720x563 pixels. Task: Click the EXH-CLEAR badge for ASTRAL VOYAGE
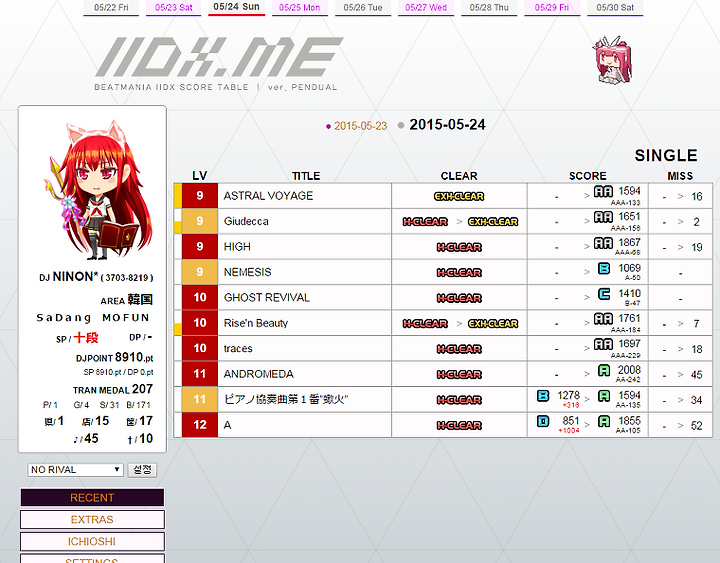459,197
